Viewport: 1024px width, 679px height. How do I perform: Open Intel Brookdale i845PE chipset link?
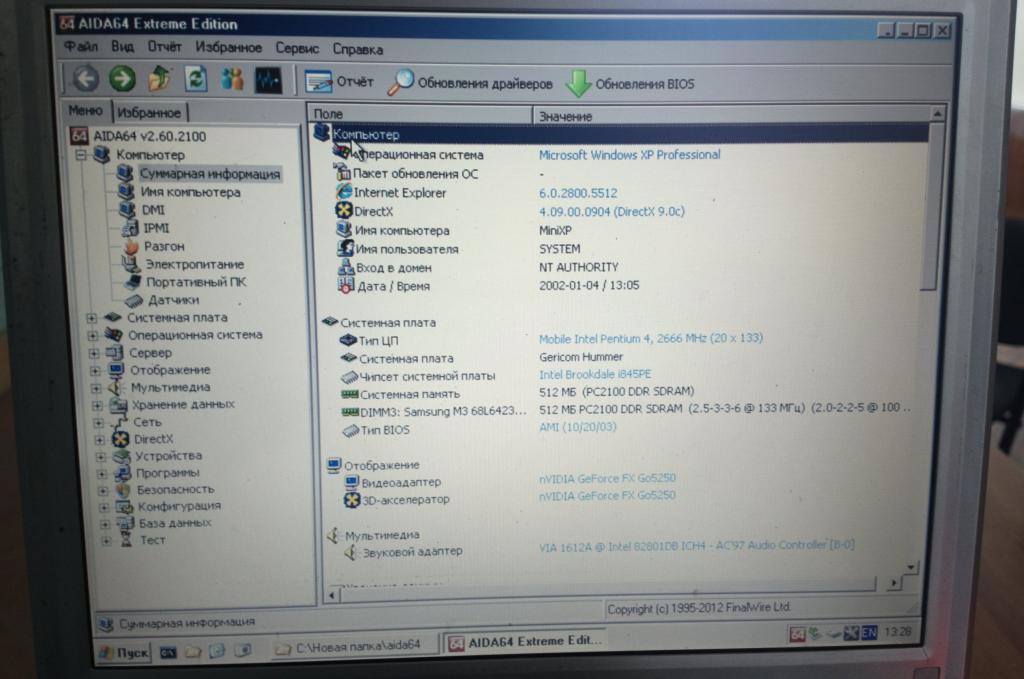point(595,374)
